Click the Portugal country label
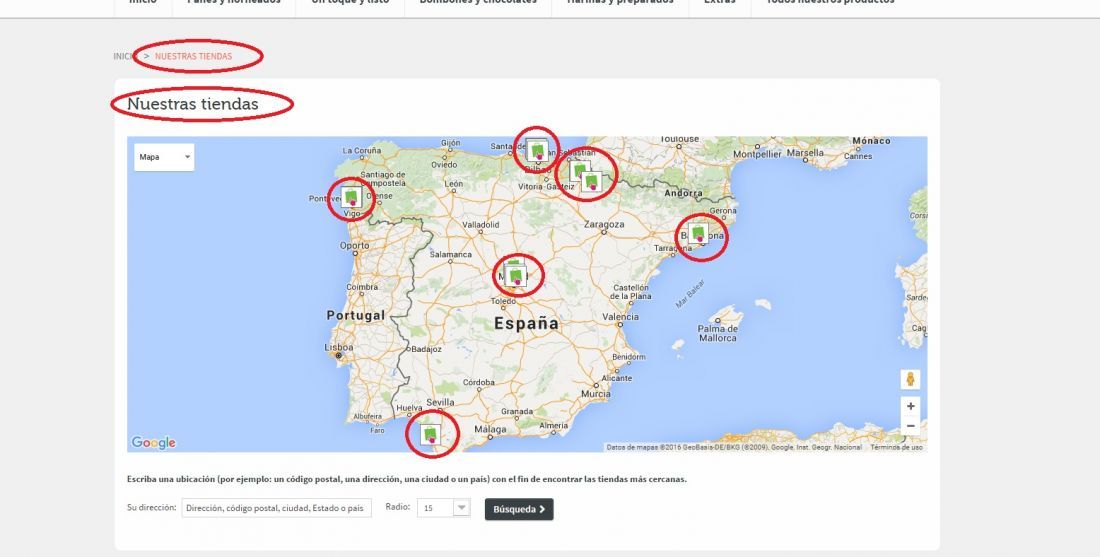The height and width of the screenshot is (557, 1100). click(356, 316)
